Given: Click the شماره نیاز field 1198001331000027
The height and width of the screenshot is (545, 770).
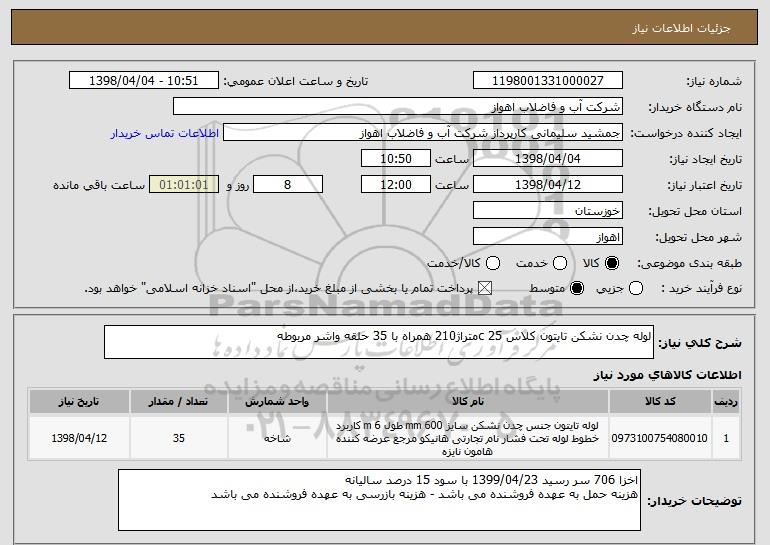Looking at the screenshot, I should (548, 81).
